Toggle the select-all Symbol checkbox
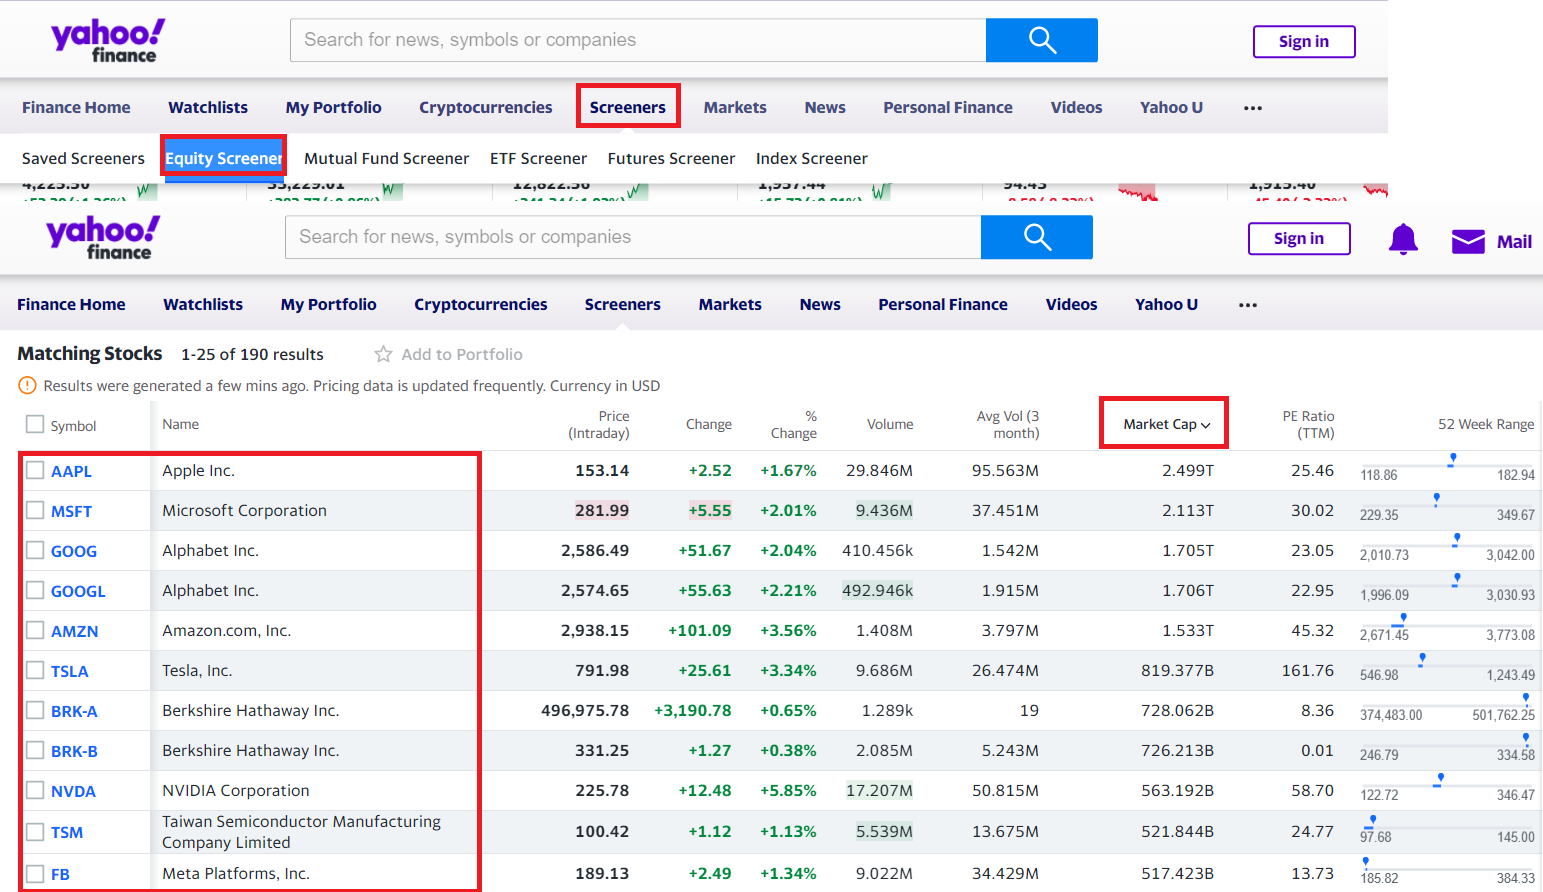The image size is (1543, 892). (x=35, y=424)
